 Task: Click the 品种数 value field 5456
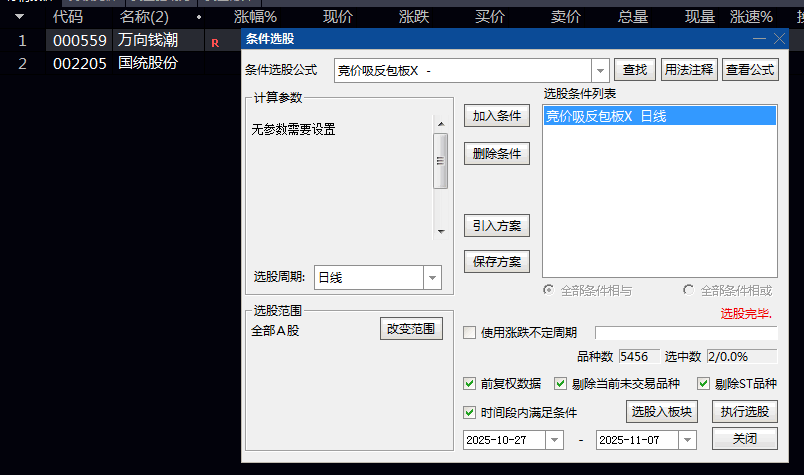tap(639, 357)
